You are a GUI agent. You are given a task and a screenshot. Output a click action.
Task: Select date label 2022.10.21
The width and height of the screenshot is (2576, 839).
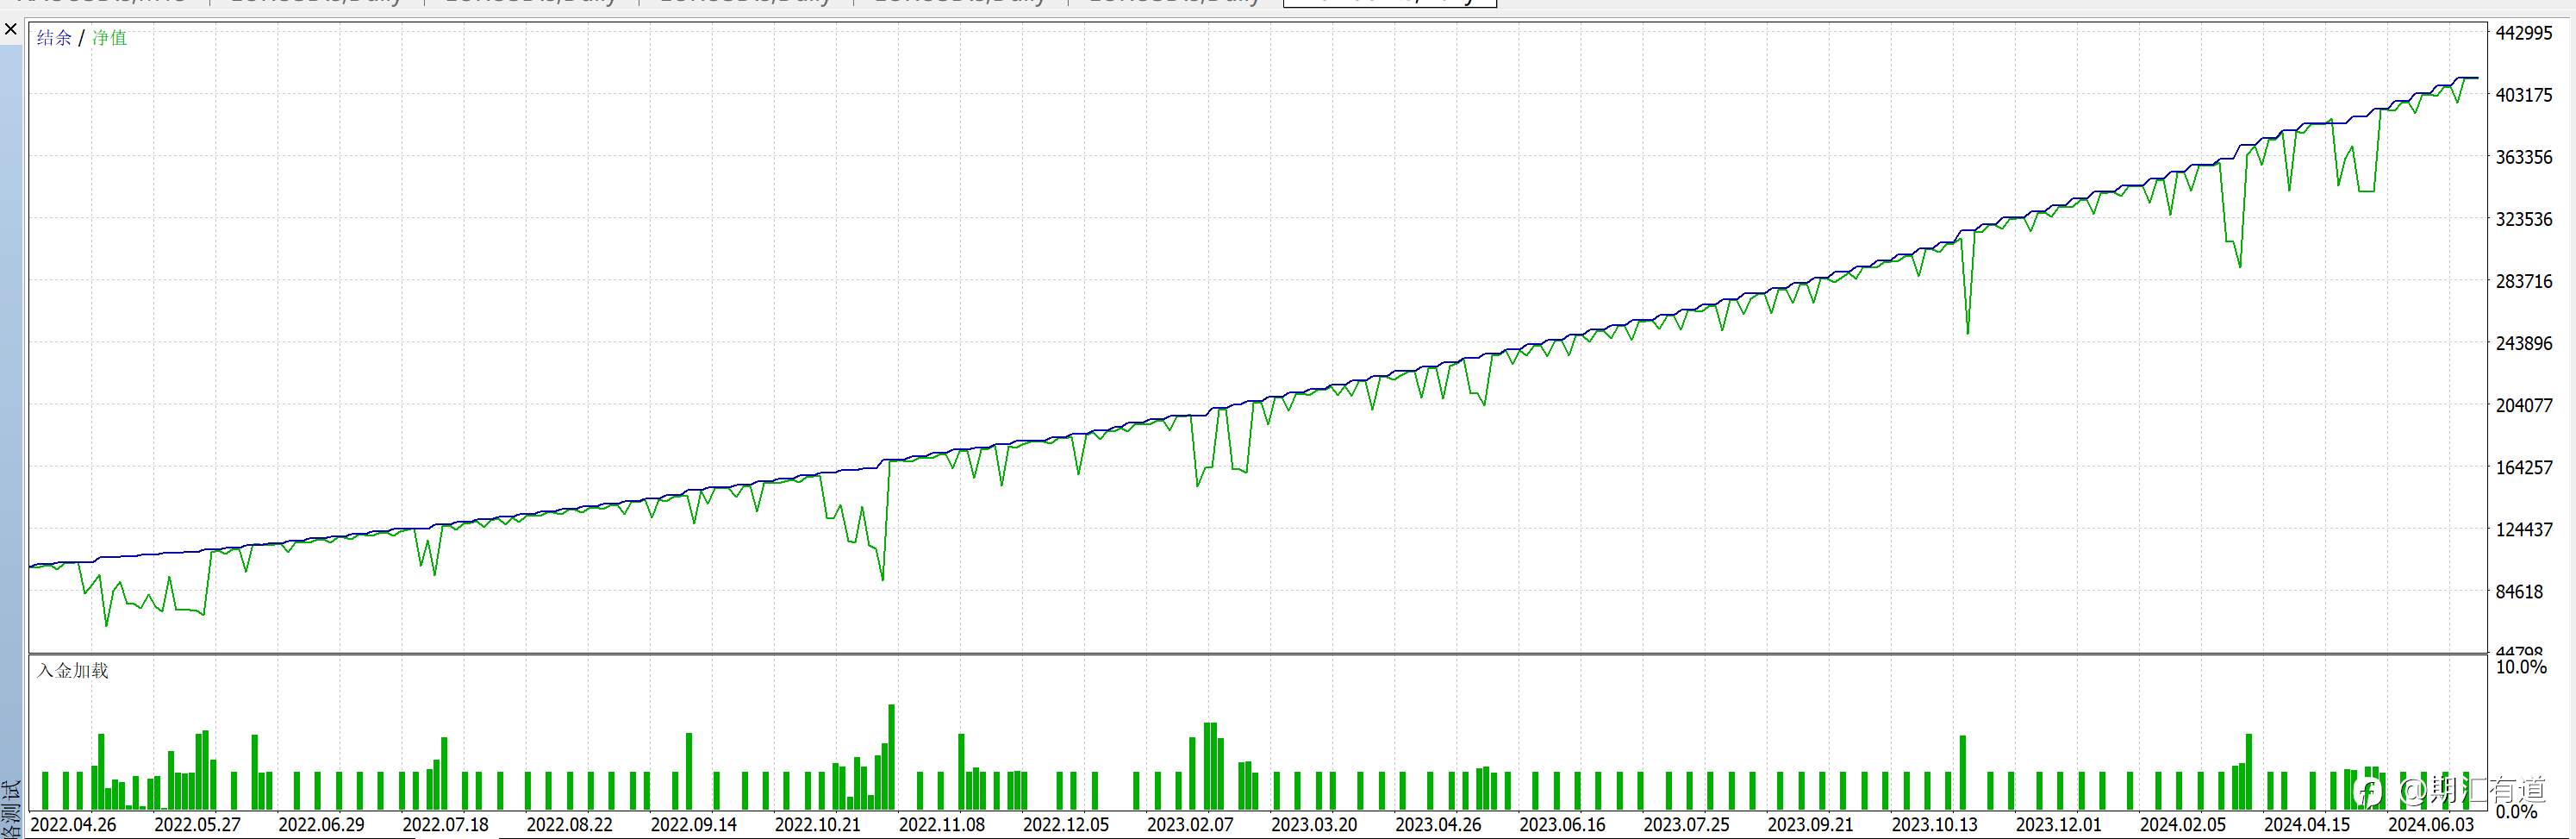tap(818, 825)
